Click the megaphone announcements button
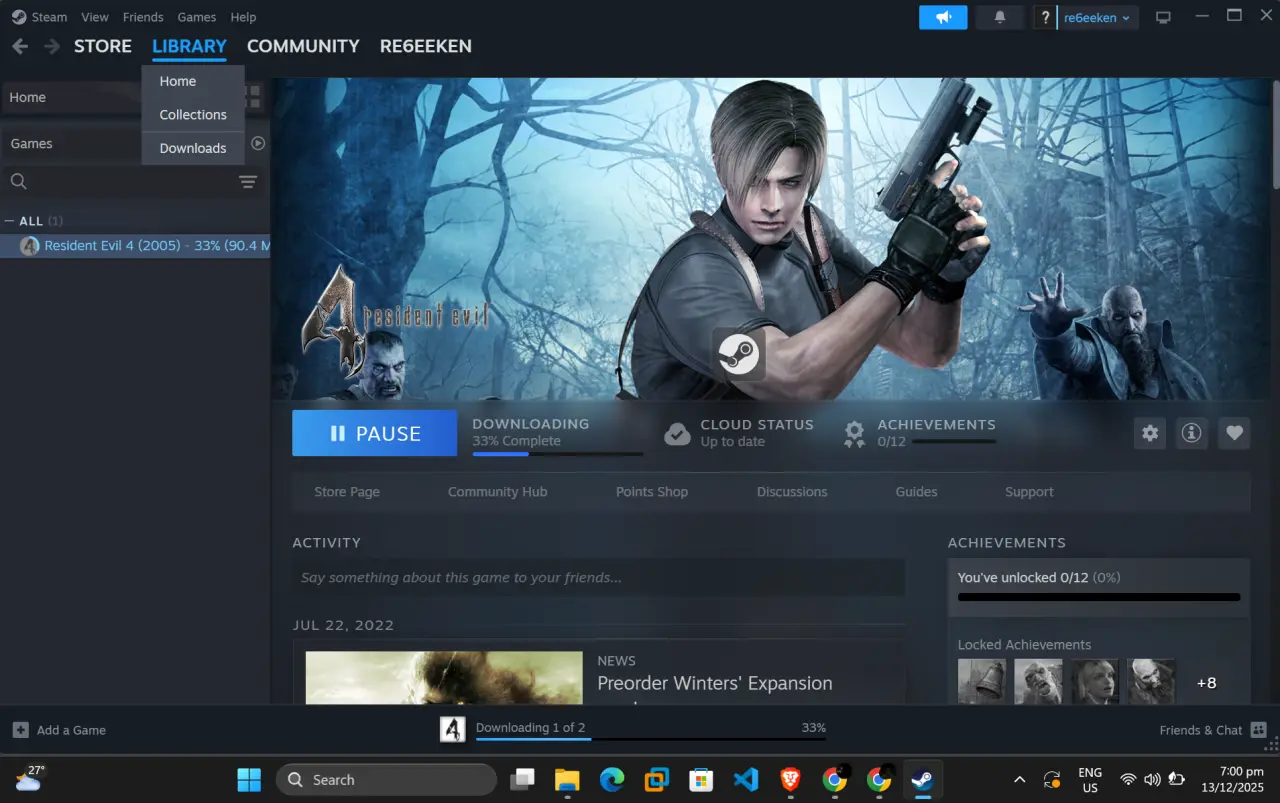The image size is (1280, 803). 943,17
